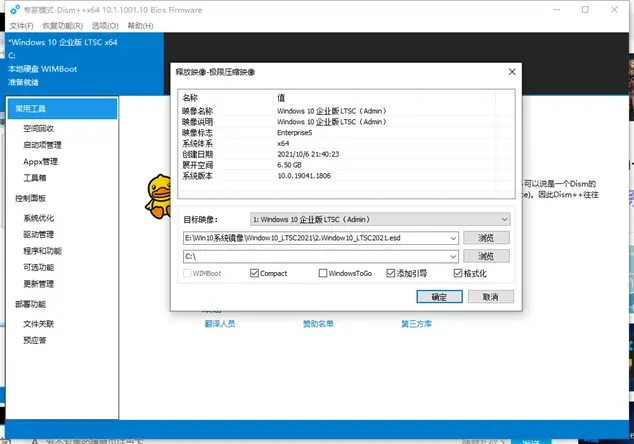Screen dimensions: 634x444
Task: Open the 赞助名单 link
Action: point(318,324)
